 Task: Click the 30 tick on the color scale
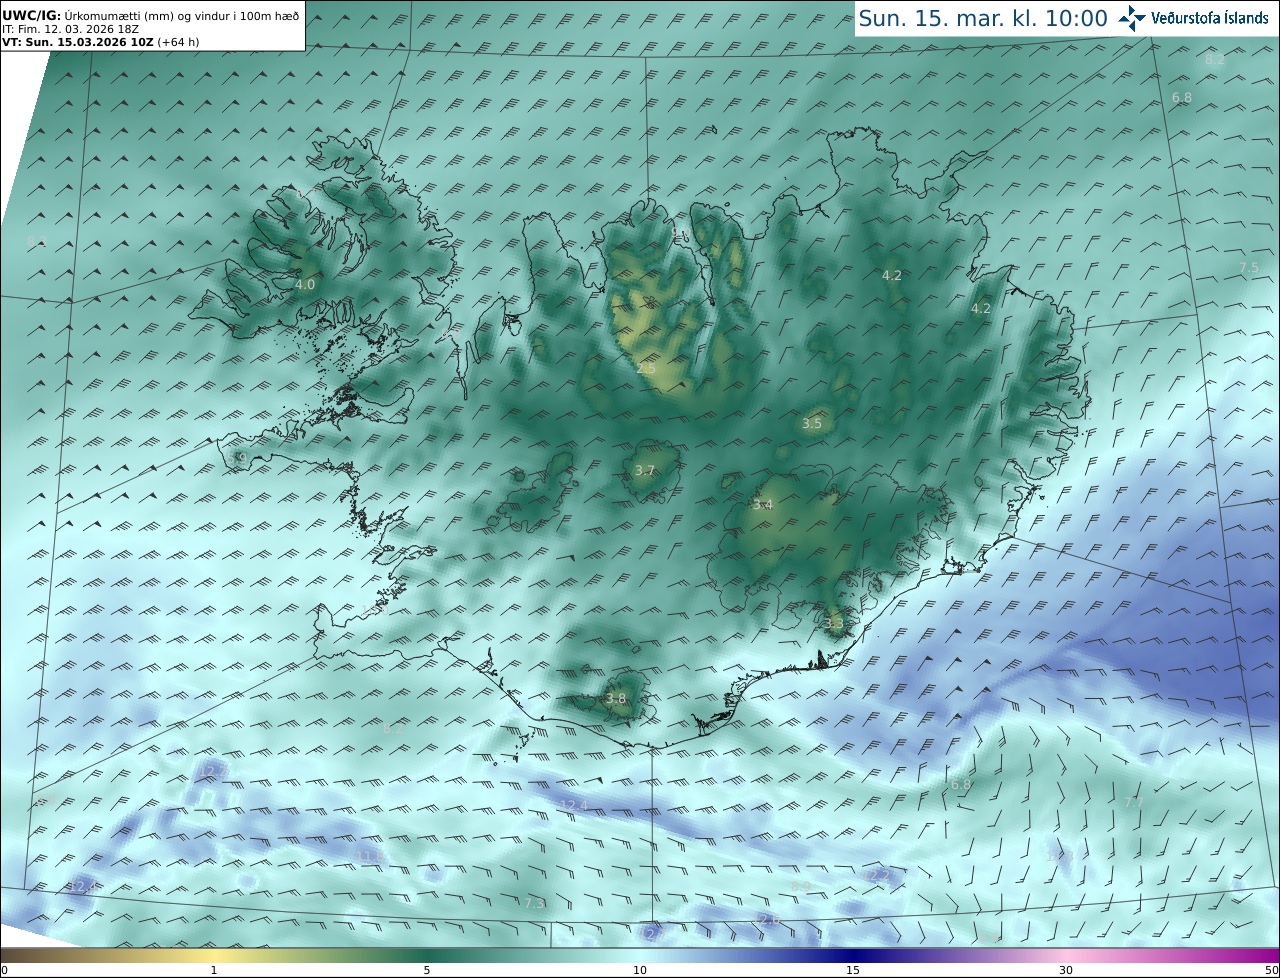tap(1066, 970)
